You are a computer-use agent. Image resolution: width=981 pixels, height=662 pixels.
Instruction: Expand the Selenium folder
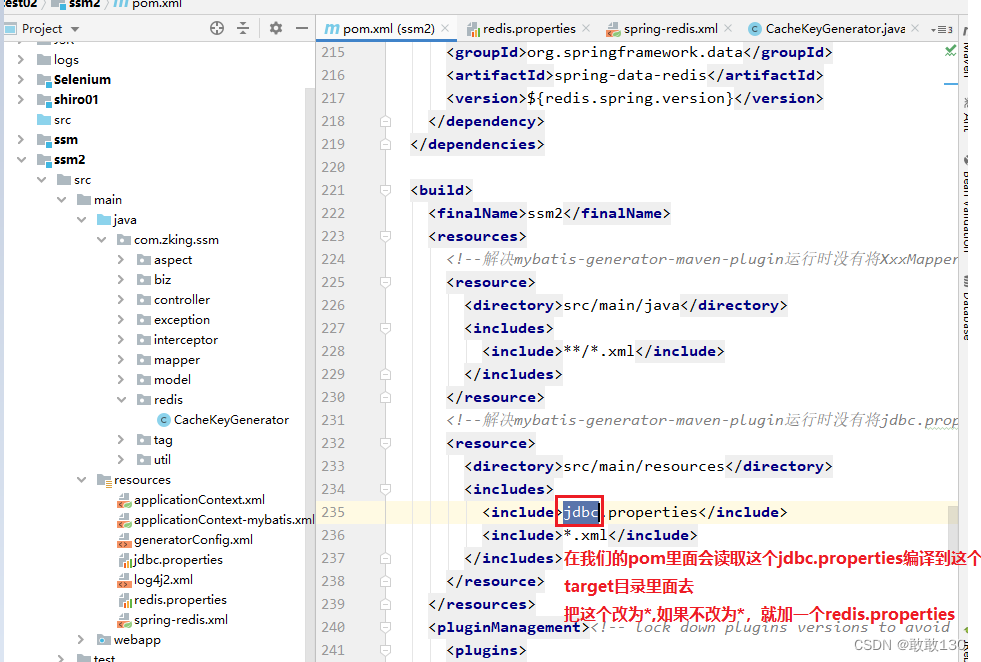tap(22, 79)
